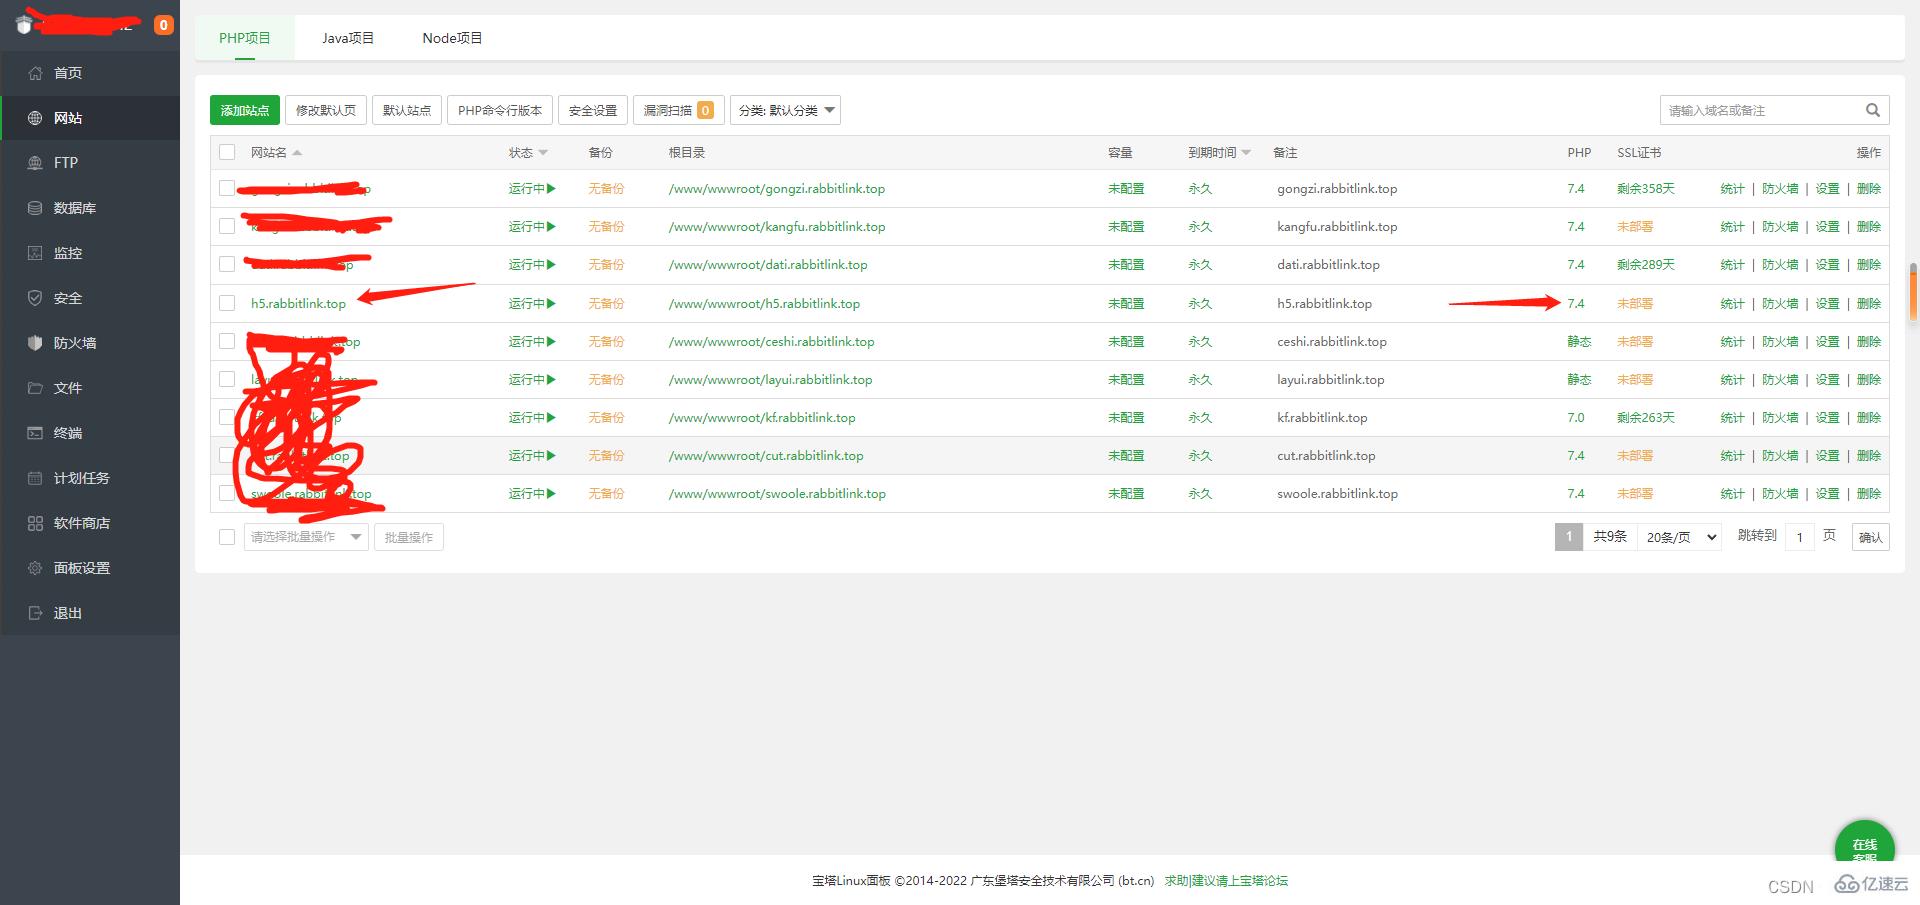
Task: Switch to the Java项目 tab
Action: coord(348,38)
